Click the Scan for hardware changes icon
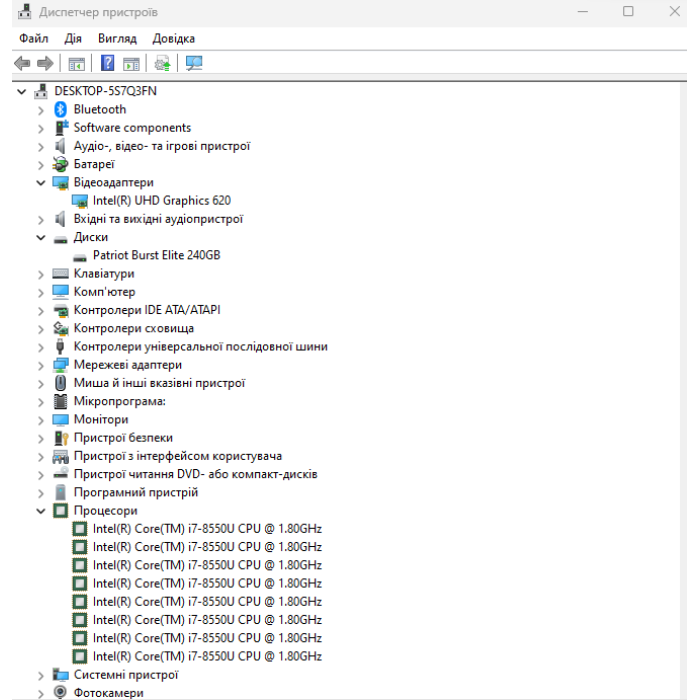Viewport: 700px width, 700px height. click(x=194, y=63)
